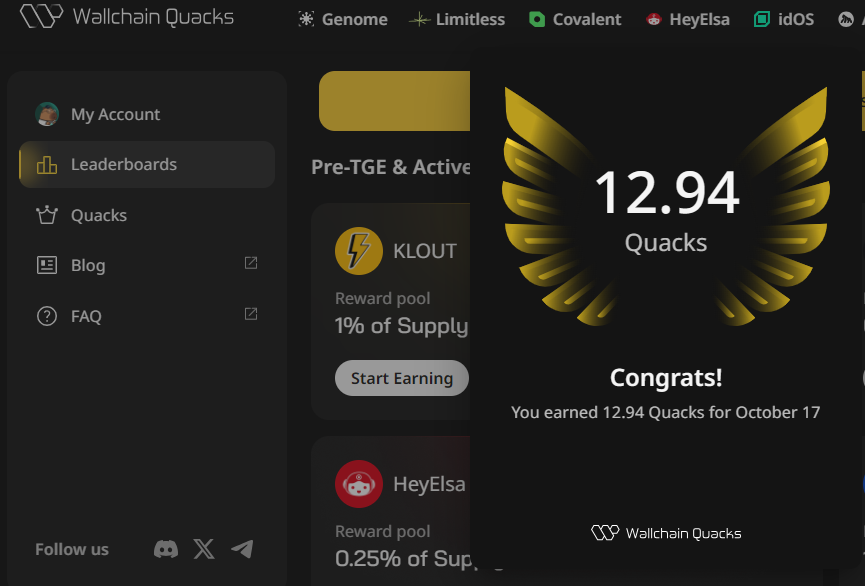This screenshot has width=865, height=586.
Task: Click the Limitless sparkle icon
Action: 419,20
